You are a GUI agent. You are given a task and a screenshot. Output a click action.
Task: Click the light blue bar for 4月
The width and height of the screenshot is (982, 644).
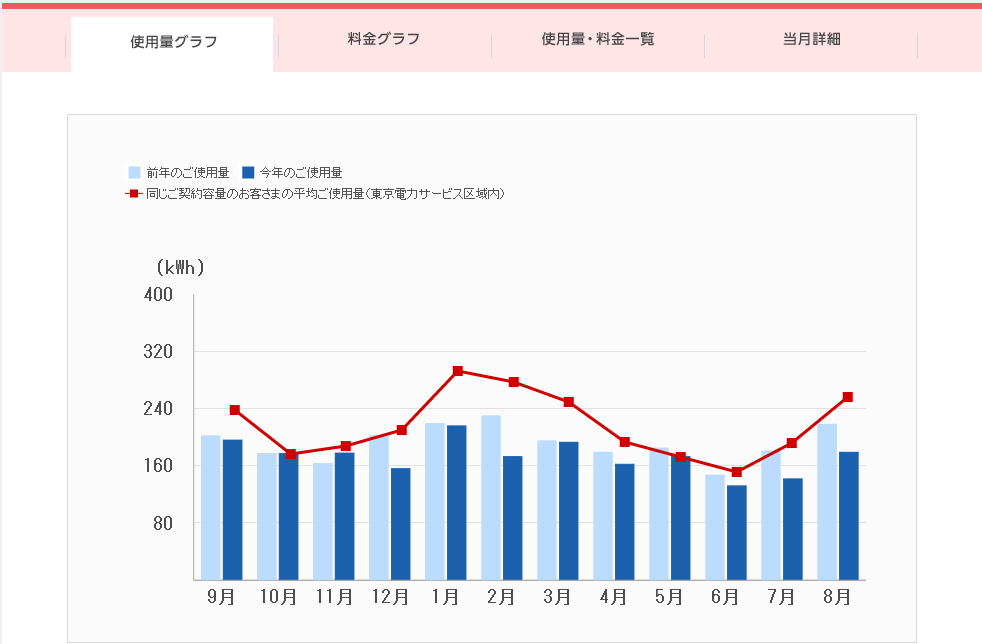pyautogui.click(x=603, y=515)
